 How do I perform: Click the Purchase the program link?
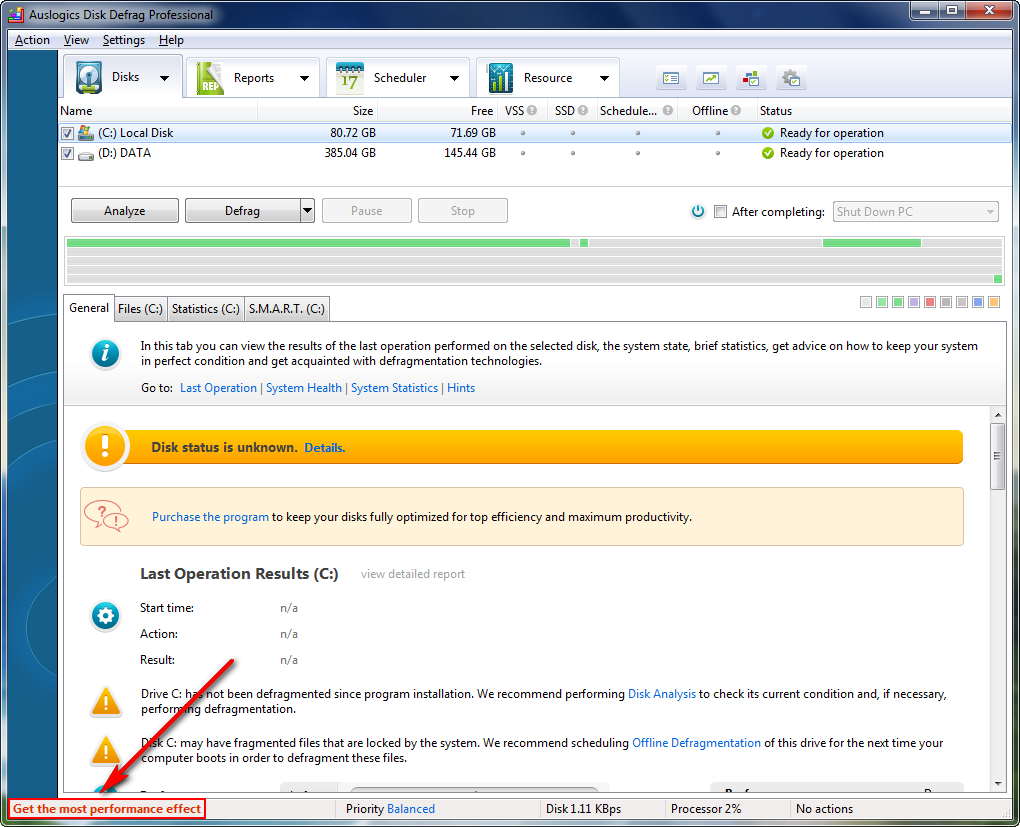point(210,517)
